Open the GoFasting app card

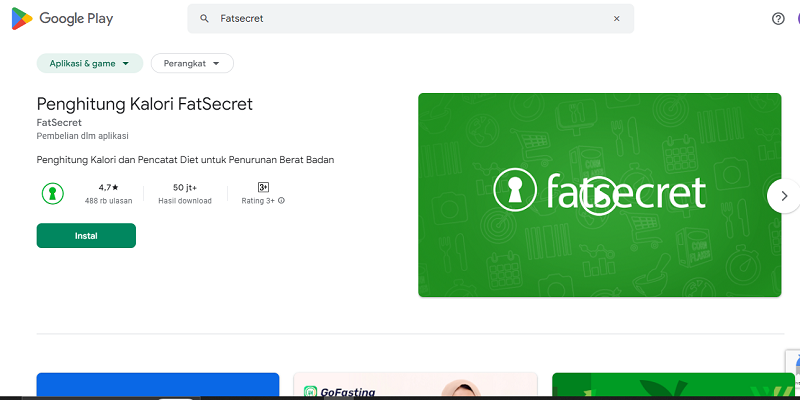[415, 385]
